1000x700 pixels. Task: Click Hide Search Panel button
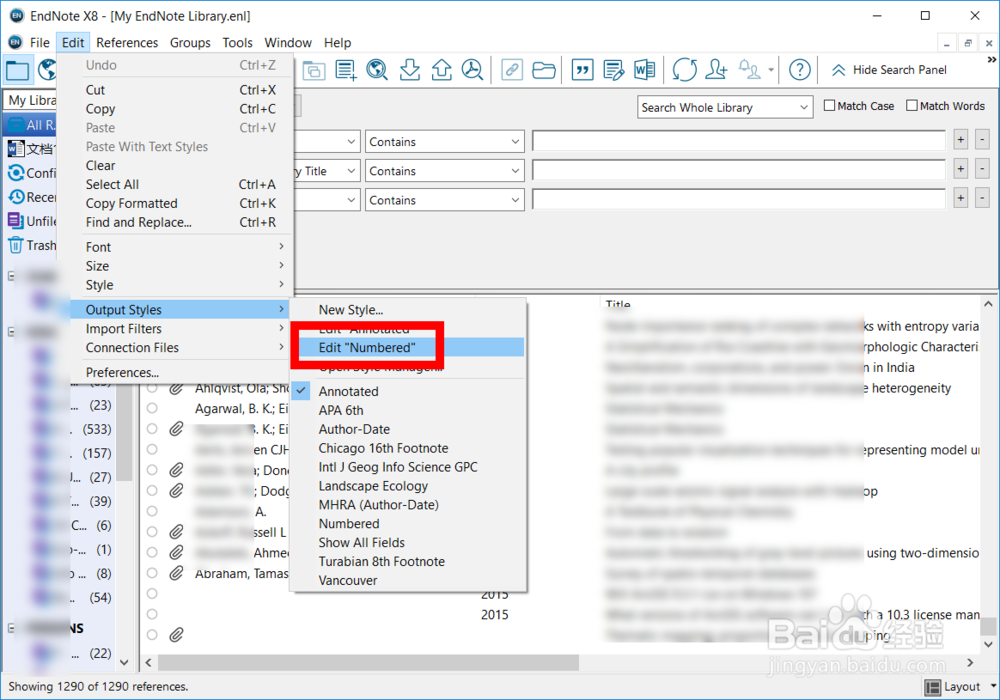(x=890, y=70)
